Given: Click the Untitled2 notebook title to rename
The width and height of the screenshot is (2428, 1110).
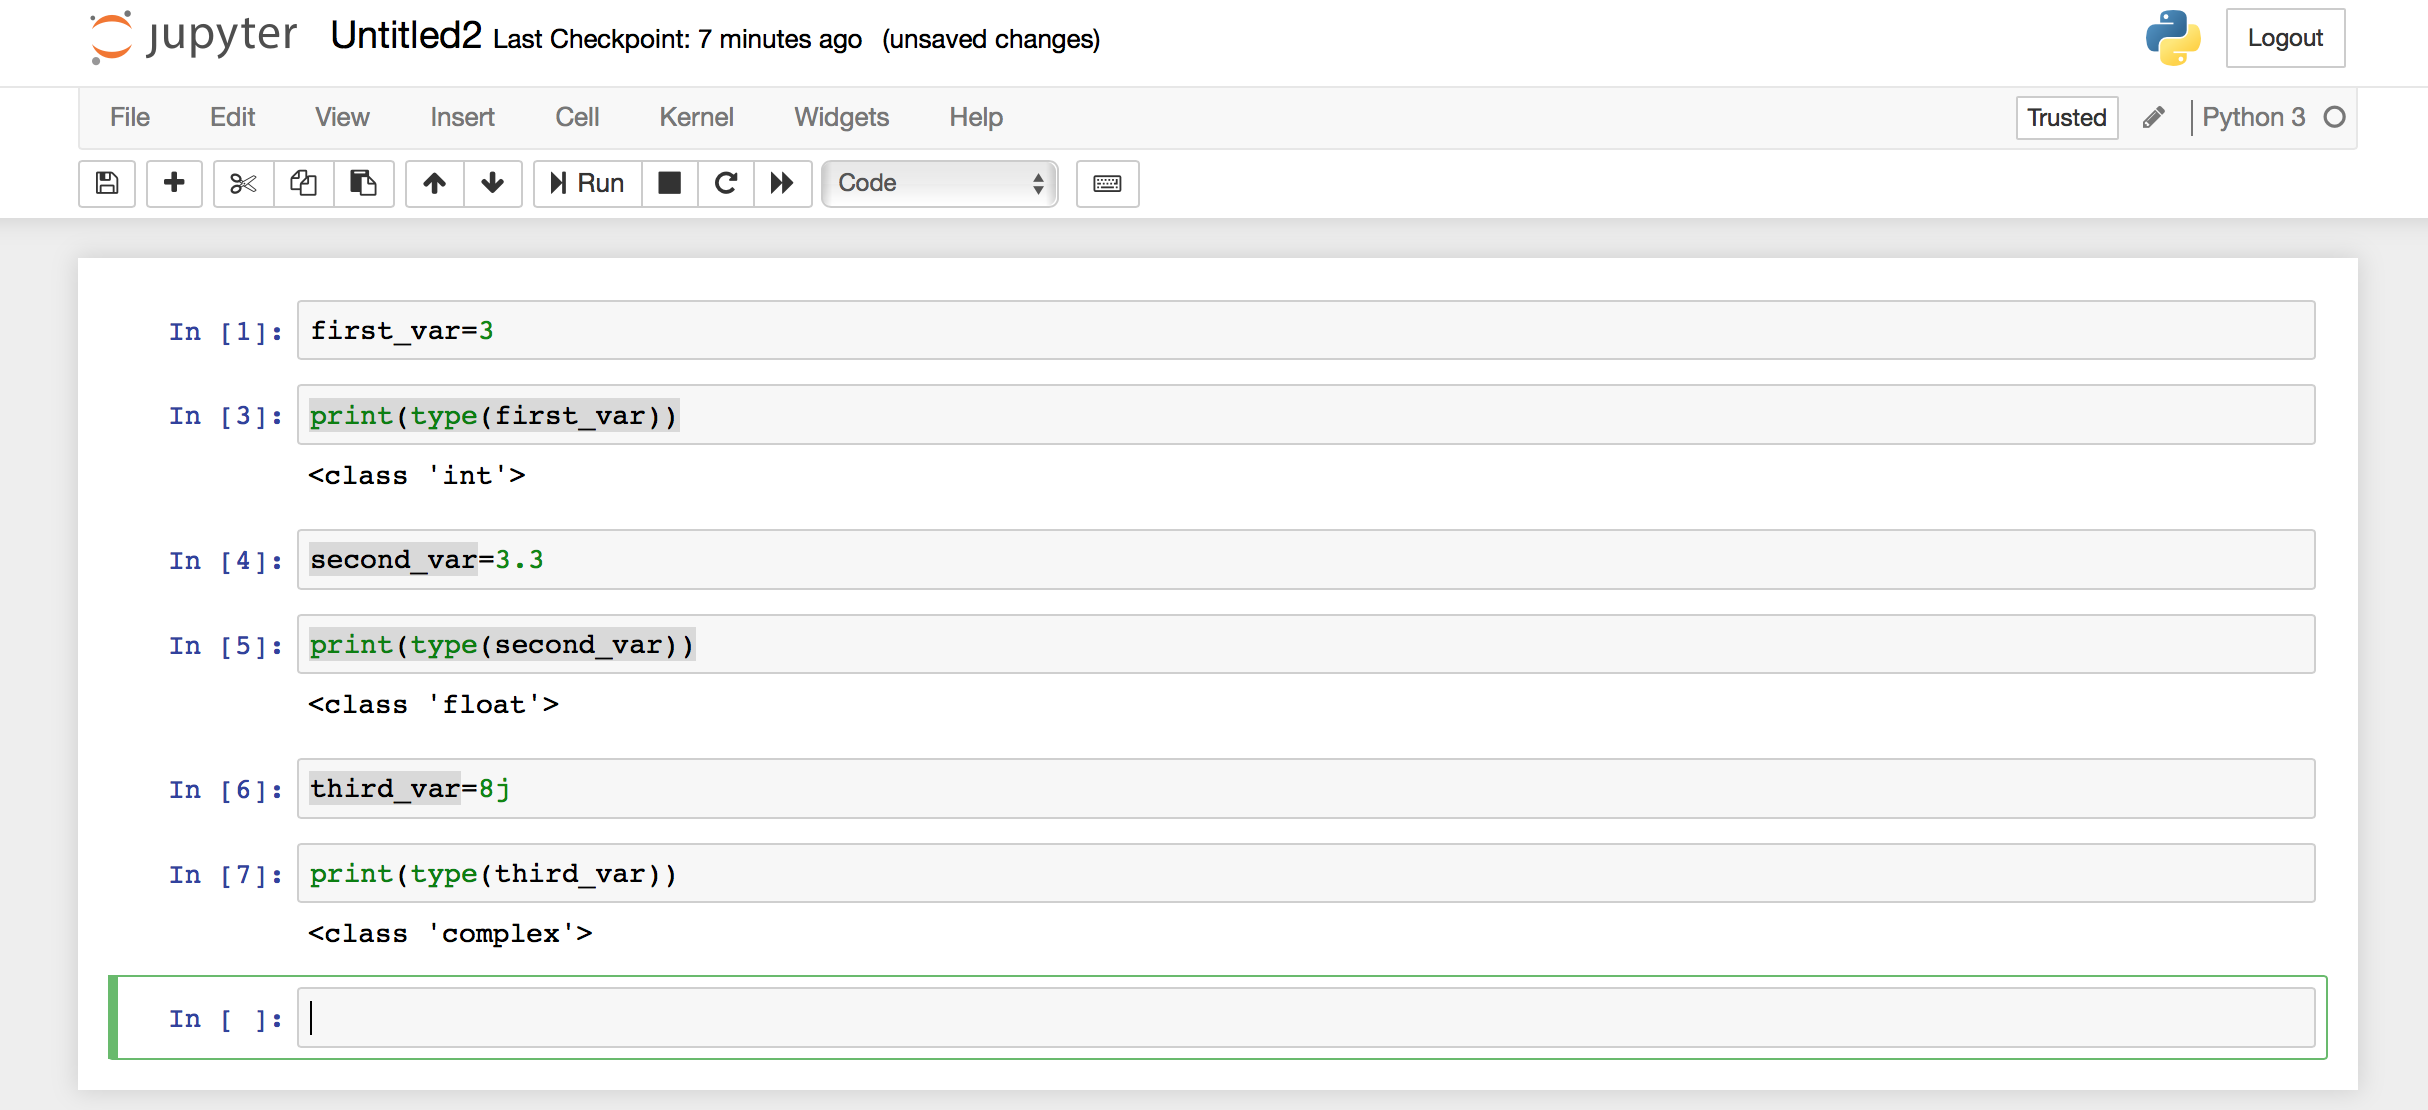Looking at the screenshot, I should pyautogui.click(x=406, y=36).
